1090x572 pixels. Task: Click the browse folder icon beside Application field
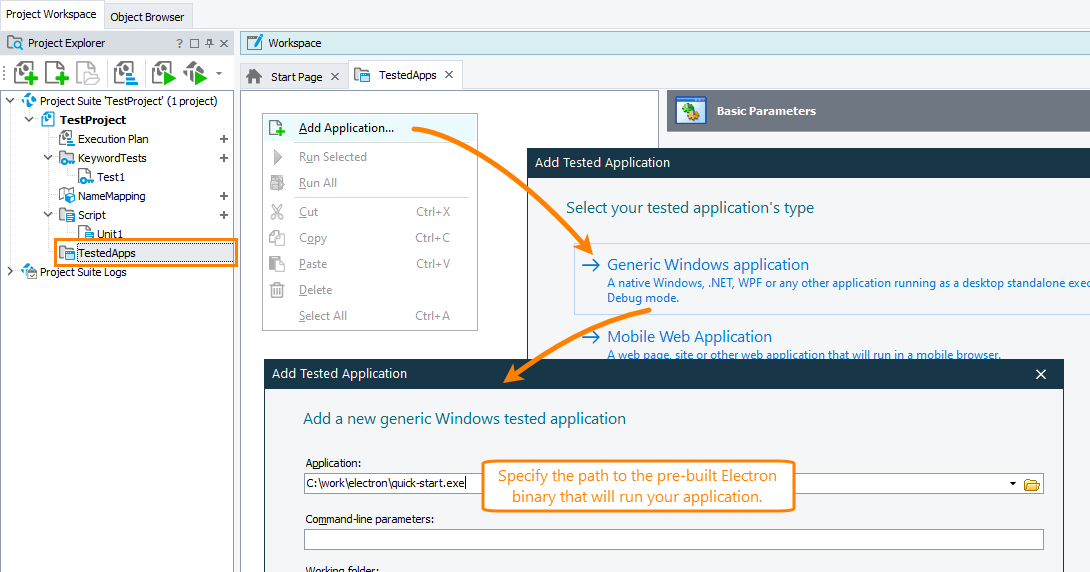[x=1032, y=485]
